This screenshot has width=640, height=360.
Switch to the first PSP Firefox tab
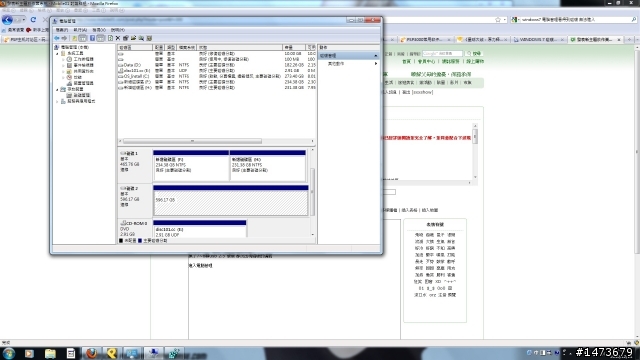[26, 40]
